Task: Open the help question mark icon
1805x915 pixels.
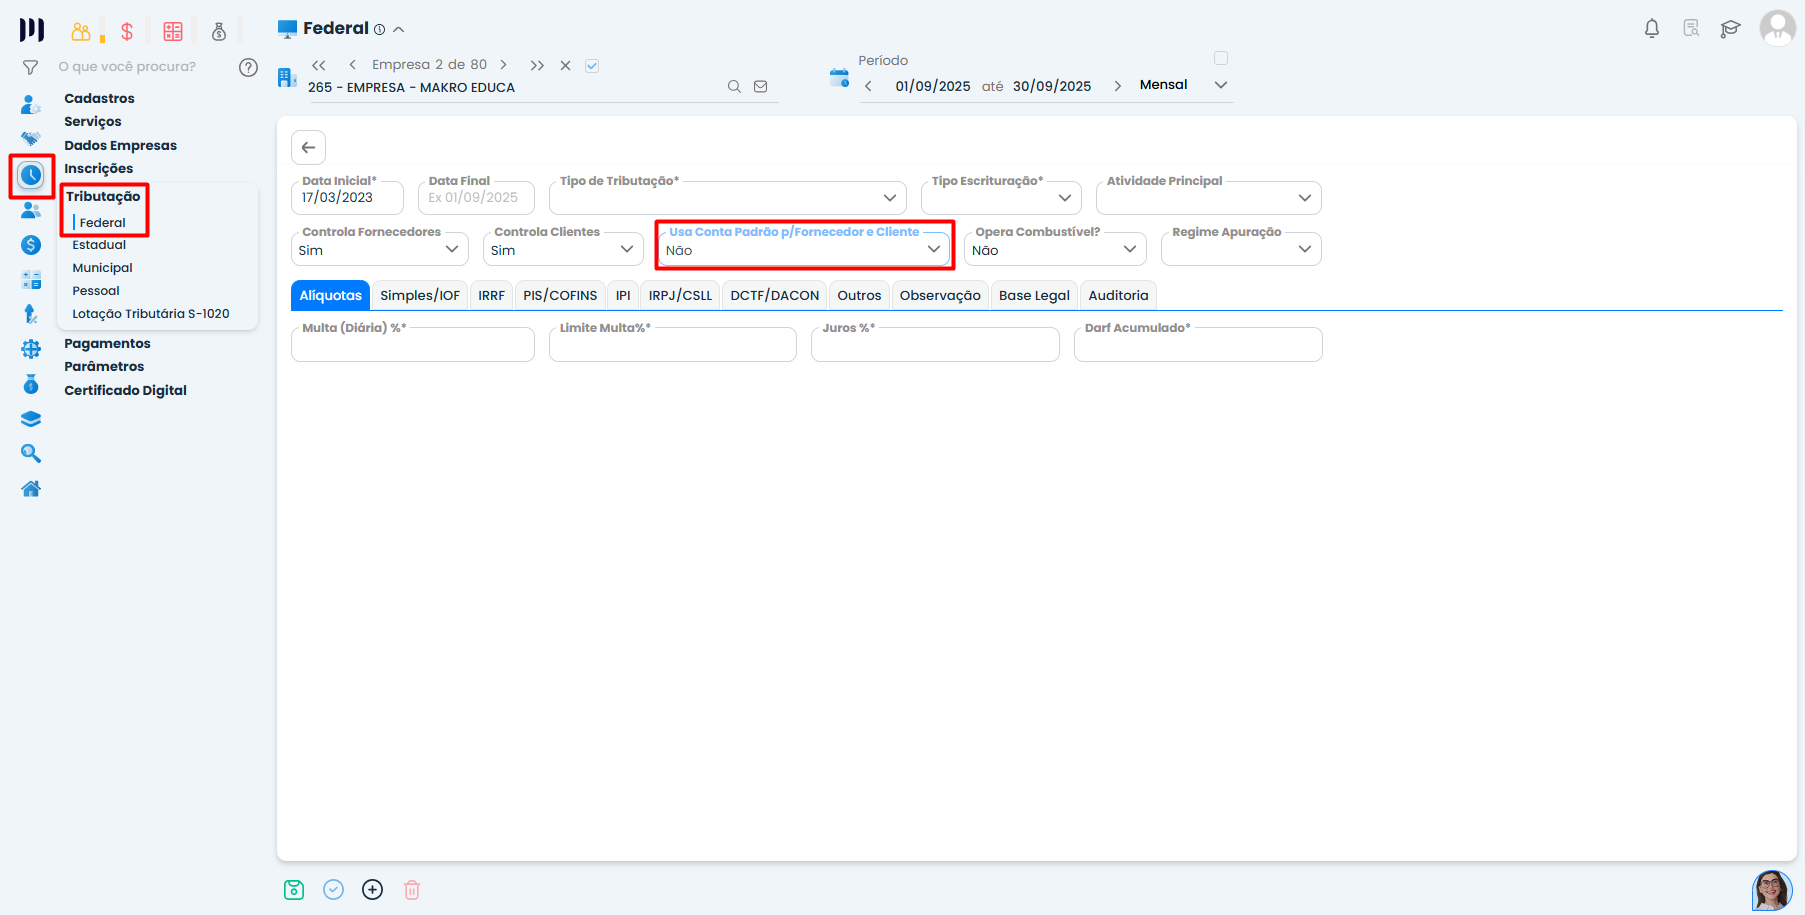Action: 248,67
